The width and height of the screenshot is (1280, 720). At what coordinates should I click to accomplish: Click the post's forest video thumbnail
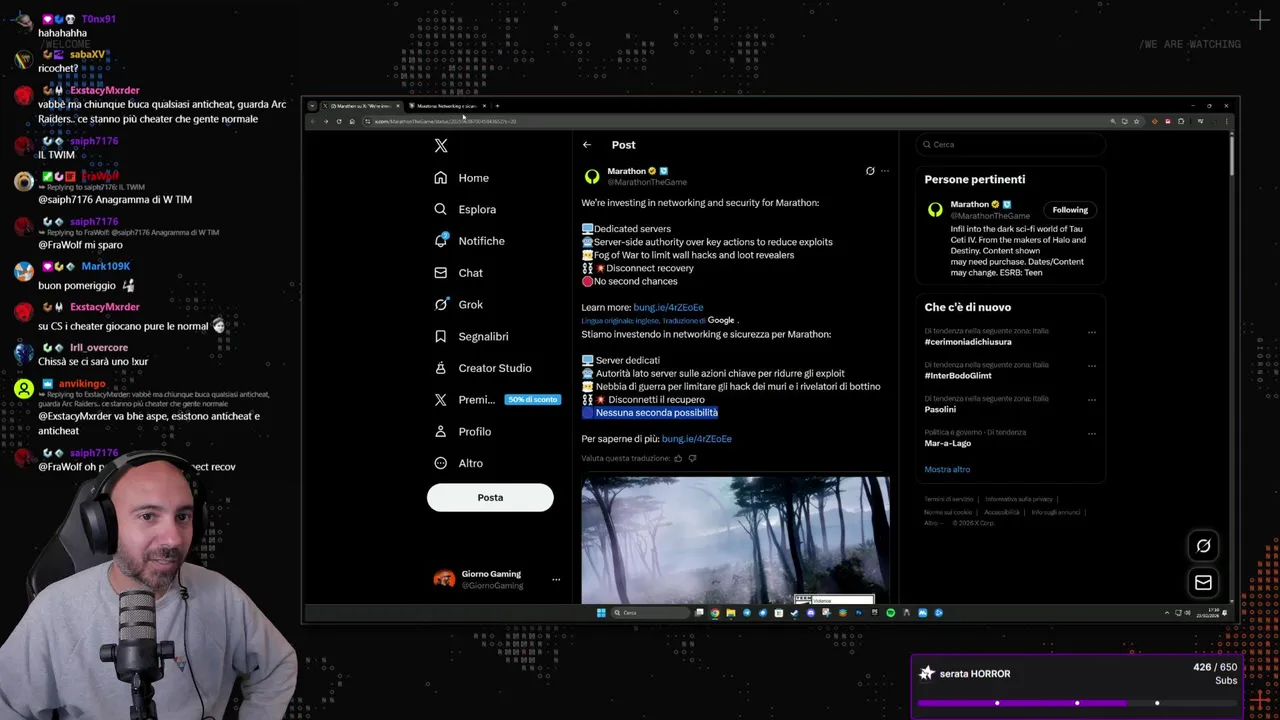(735, 540)
